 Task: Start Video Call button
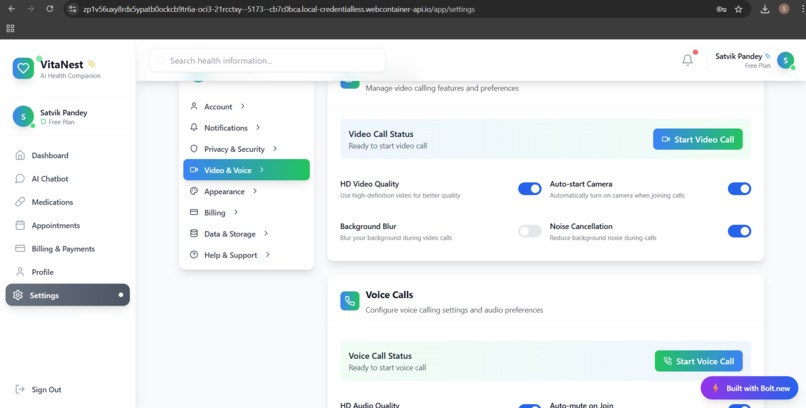point(698,139)
